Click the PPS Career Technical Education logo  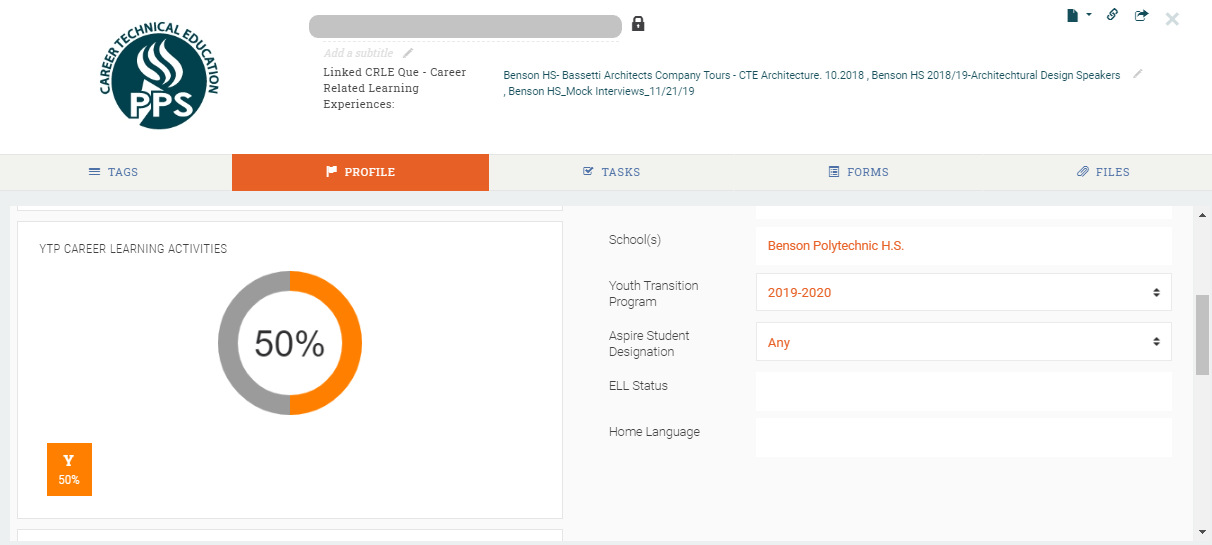(x=159, y=76)
